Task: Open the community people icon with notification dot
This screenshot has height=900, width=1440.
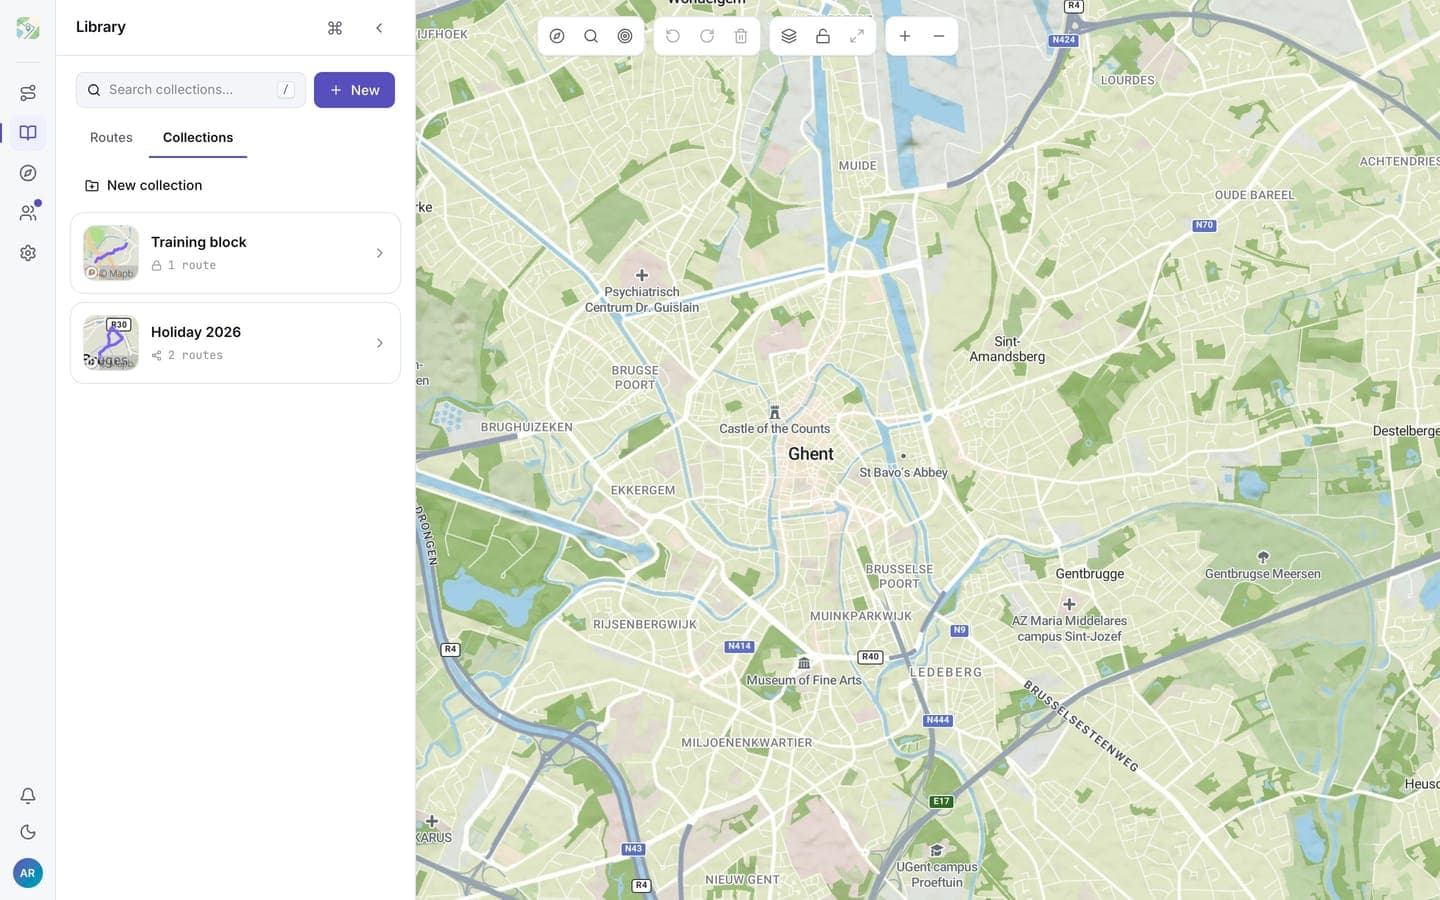Action: click(28, 213)
